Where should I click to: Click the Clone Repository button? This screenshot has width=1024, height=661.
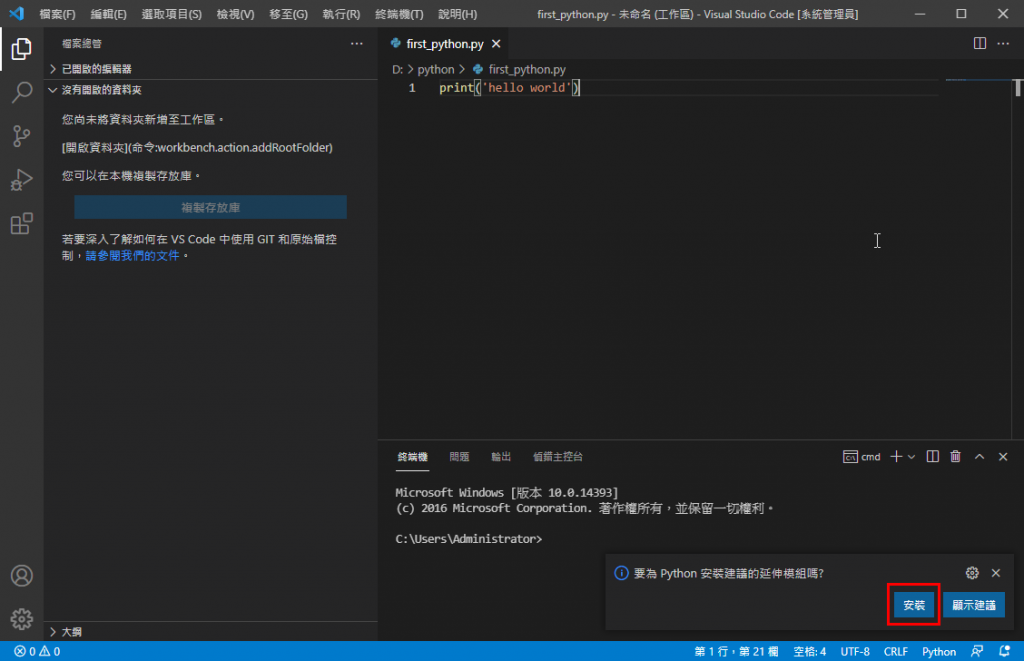[x=210, y=207]
